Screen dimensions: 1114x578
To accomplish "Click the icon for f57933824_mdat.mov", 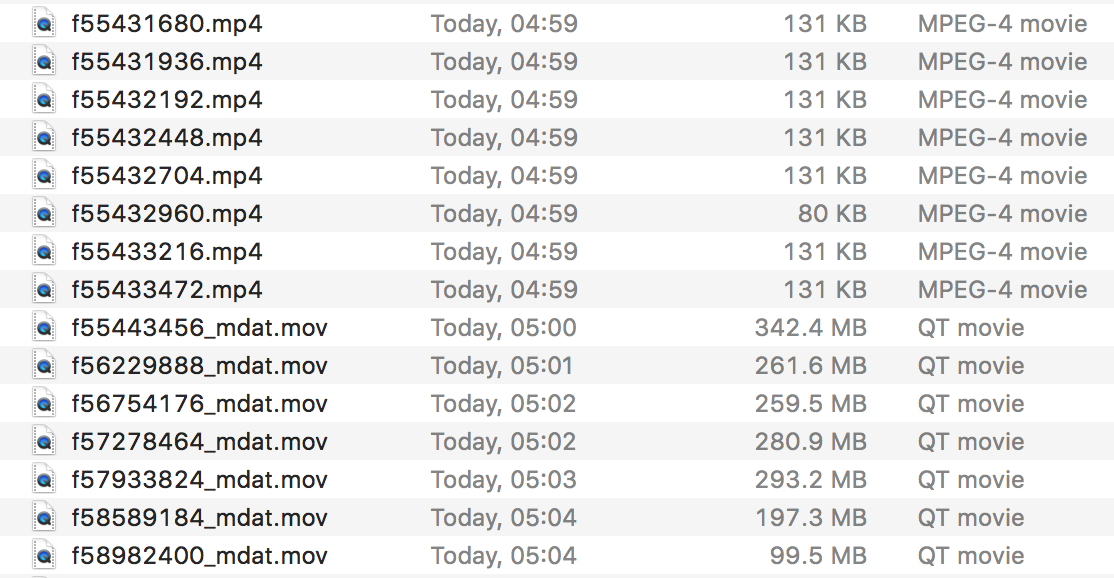I will coord(44,479).
